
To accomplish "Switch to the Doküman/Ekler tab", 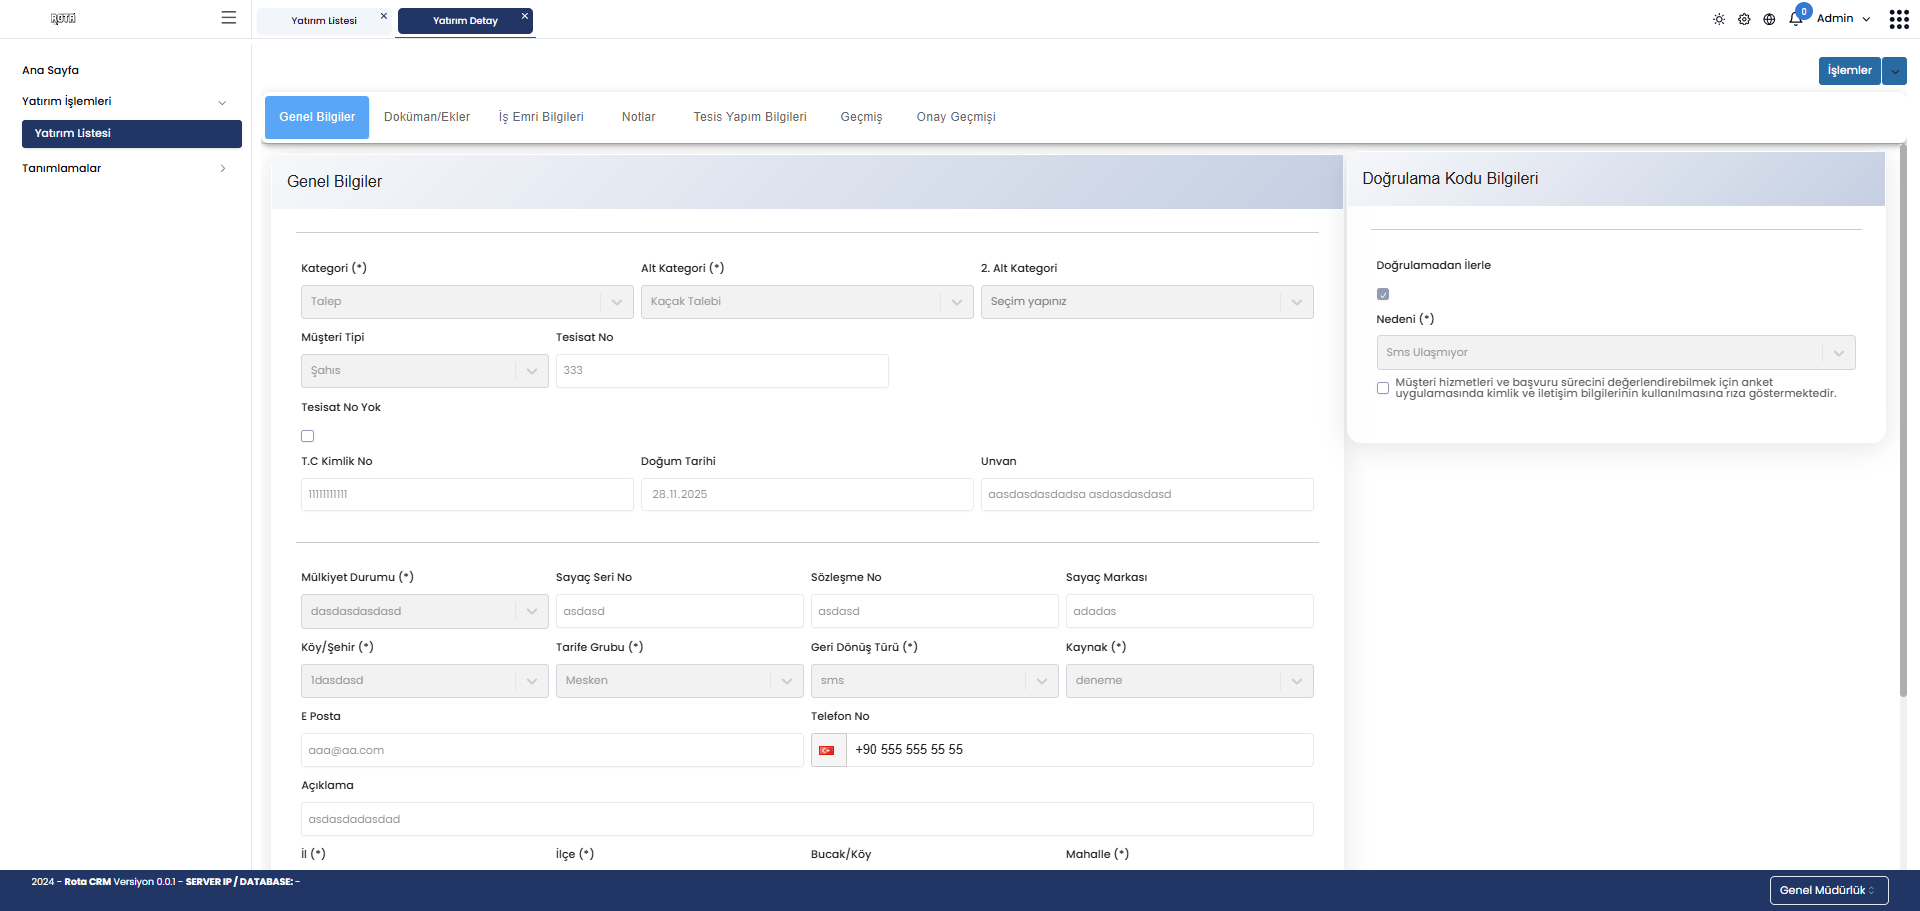I will click(x=427, y=117).
